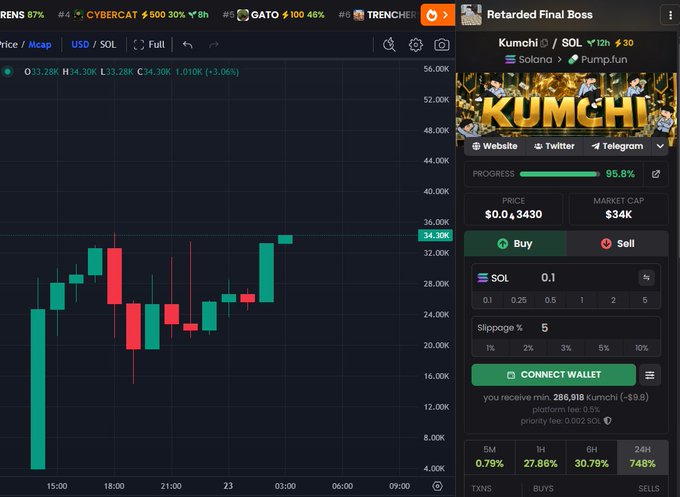Set slippage to 1%
The width and height of the screenshot is (680, 497).
point(490,348)
